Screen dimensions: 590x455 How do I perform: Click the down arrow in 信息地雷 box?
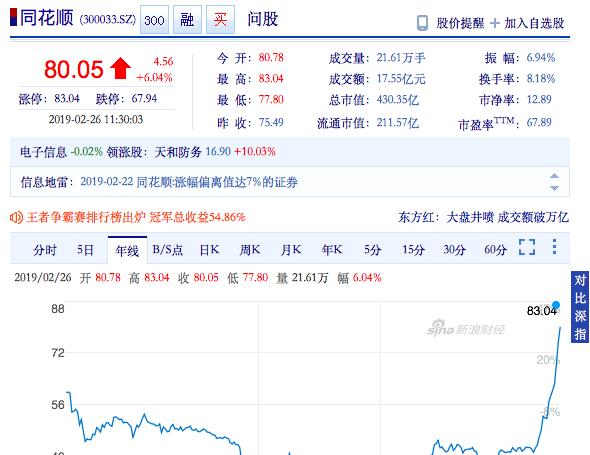554,188
